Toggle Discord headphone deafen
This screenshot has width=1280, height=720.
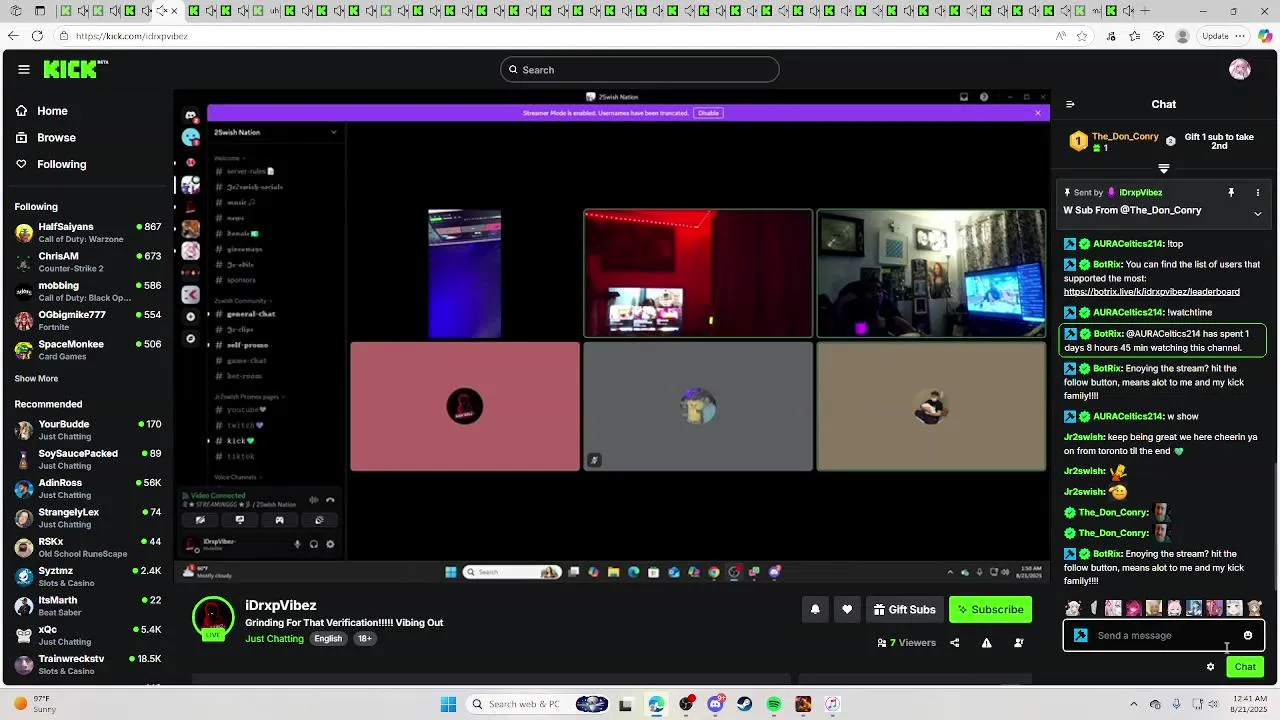tap(314, 544)
